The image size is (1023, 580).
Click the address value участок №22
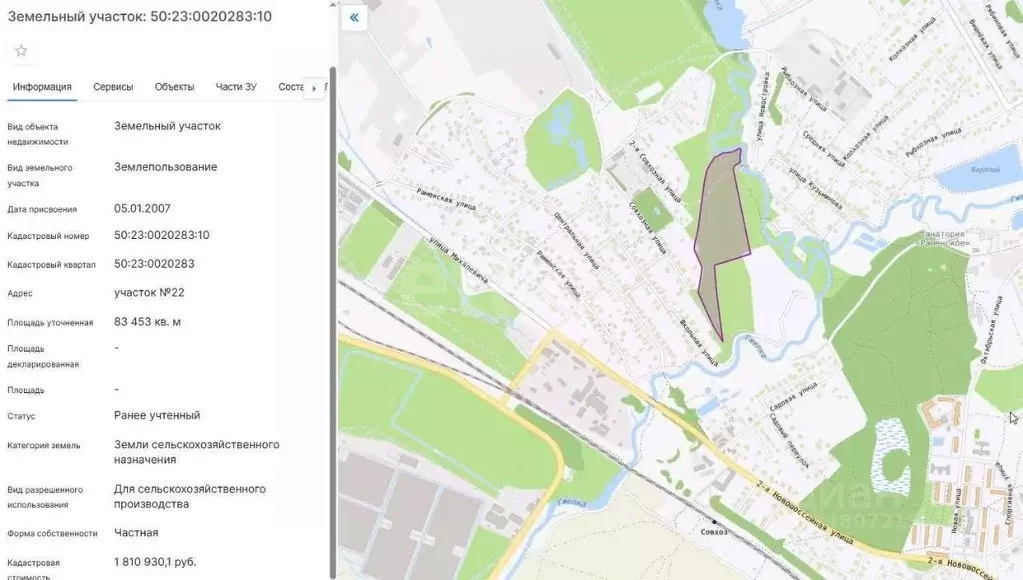pos(149,293)
